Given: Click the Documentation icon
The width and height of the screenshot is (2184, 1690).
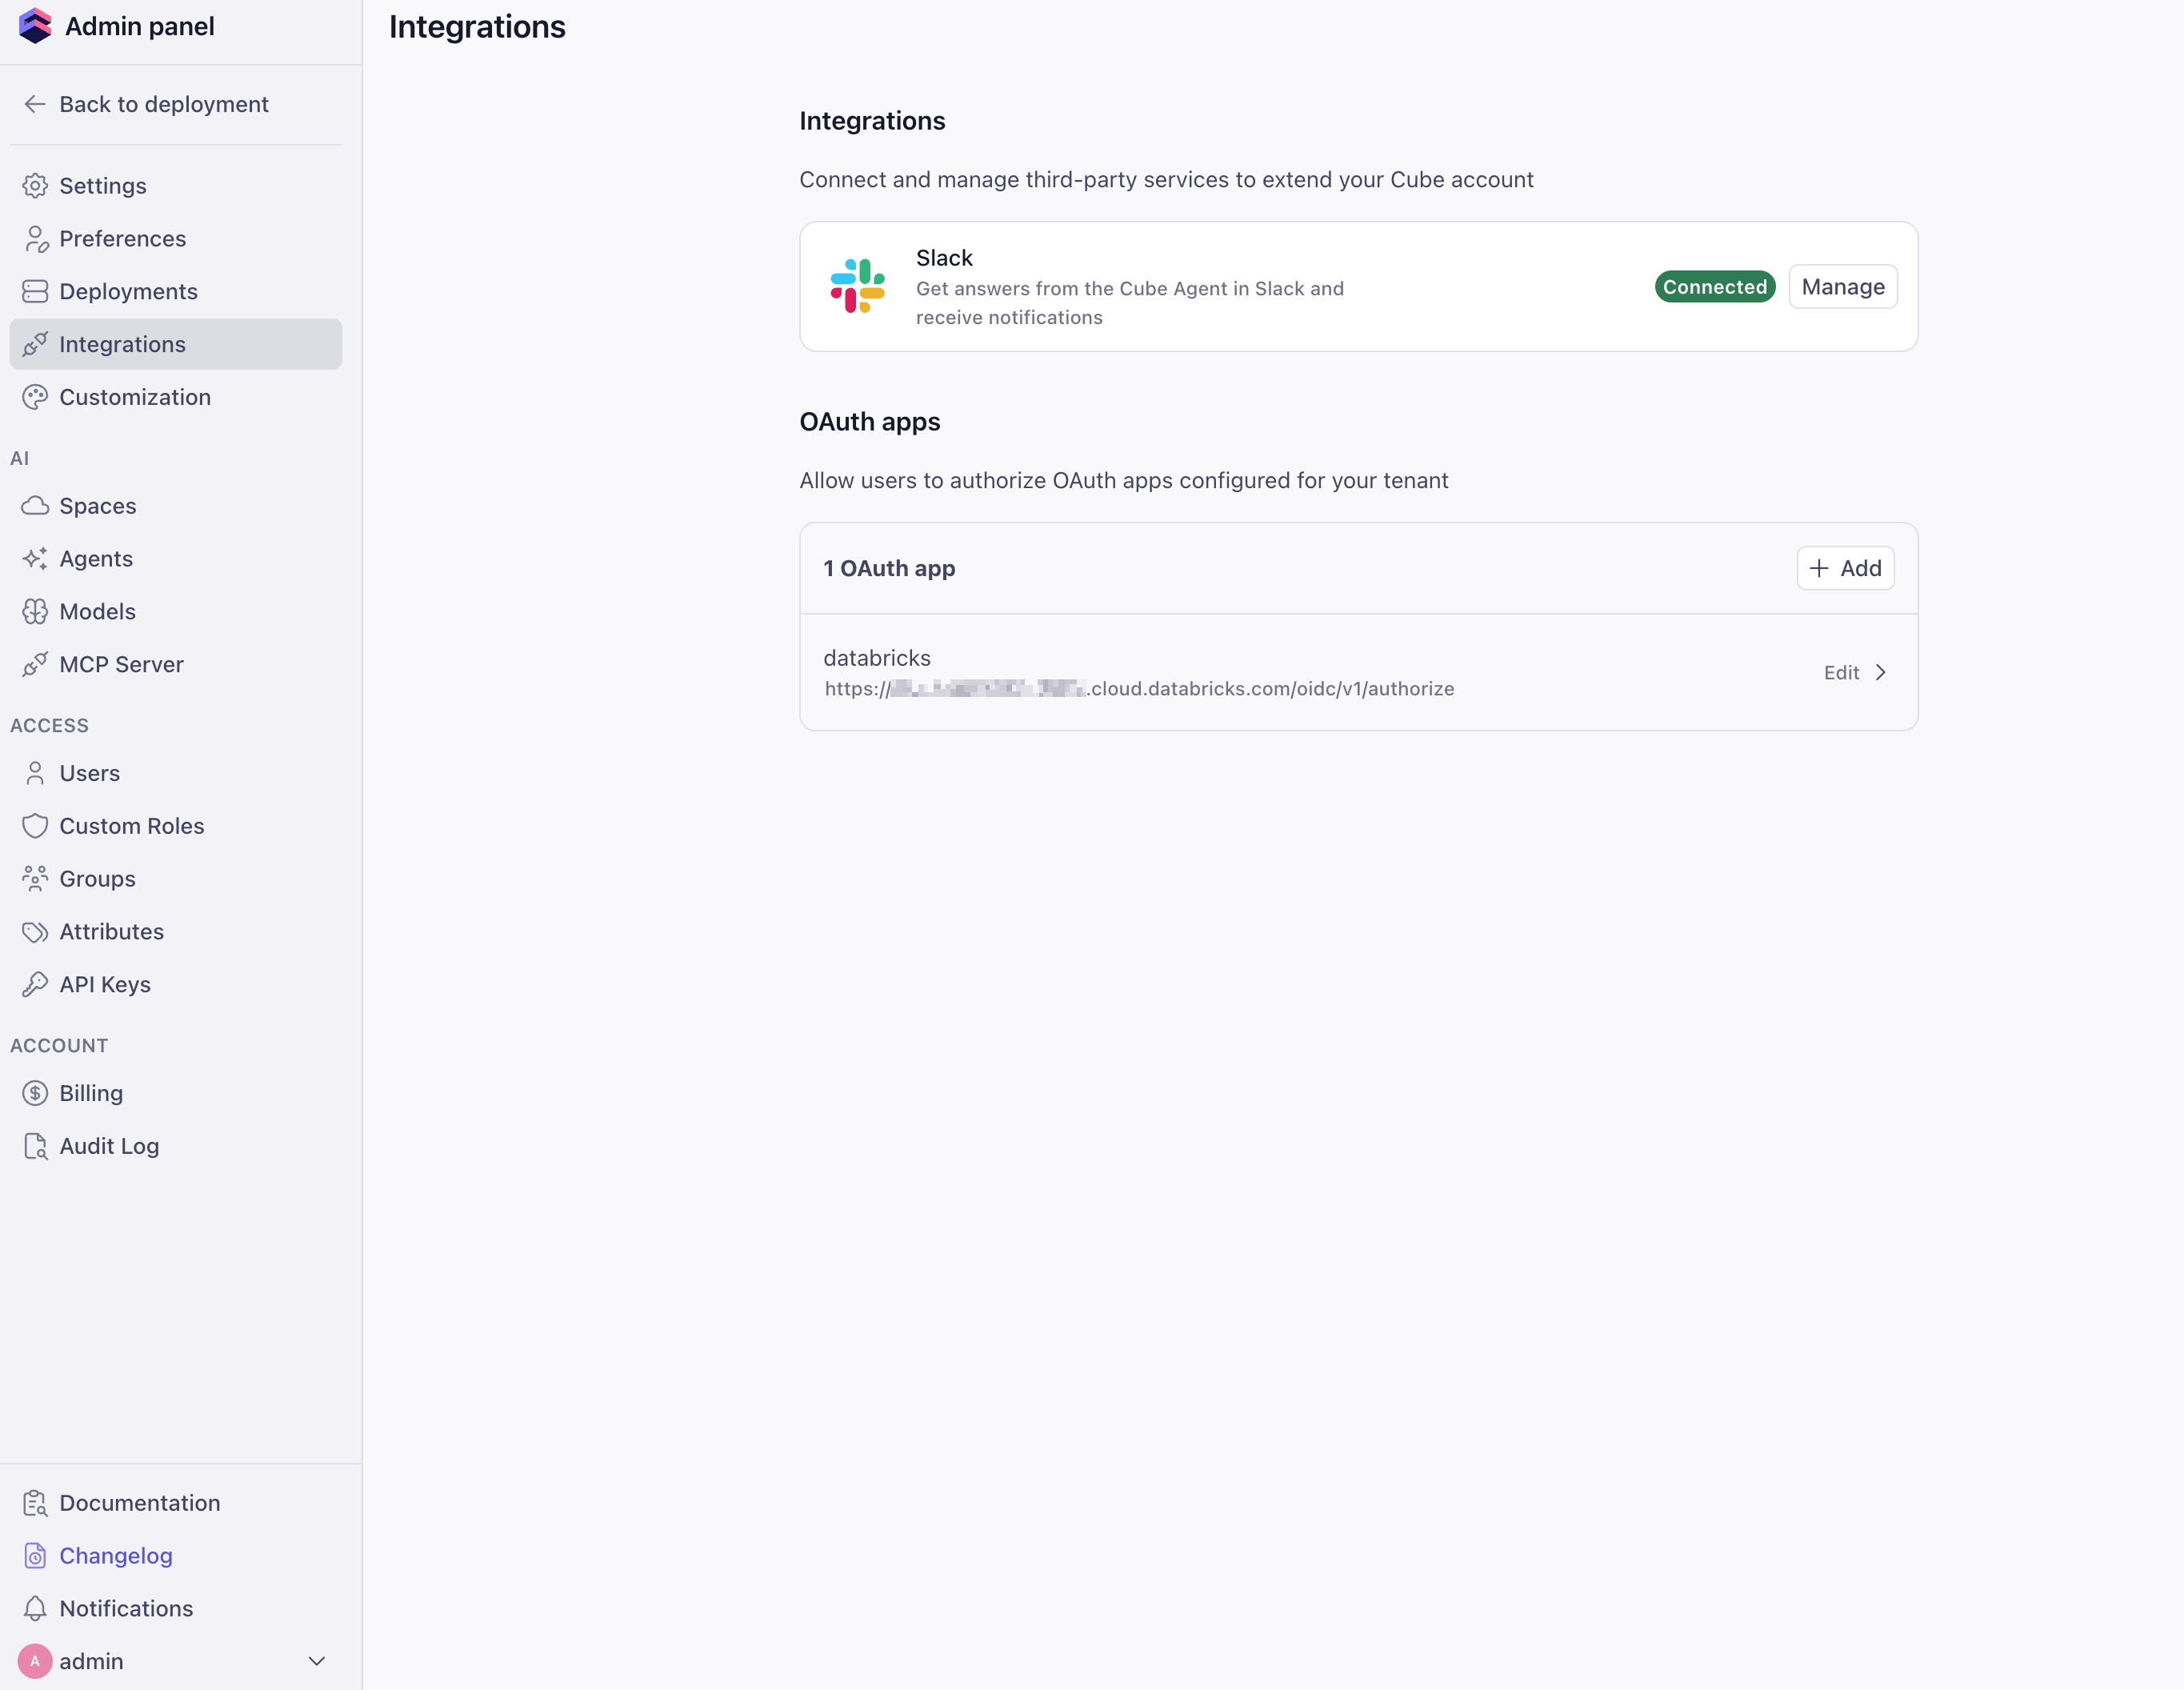Looking at the screenshot, I should pyautogui.click(x=35, y=1503).
